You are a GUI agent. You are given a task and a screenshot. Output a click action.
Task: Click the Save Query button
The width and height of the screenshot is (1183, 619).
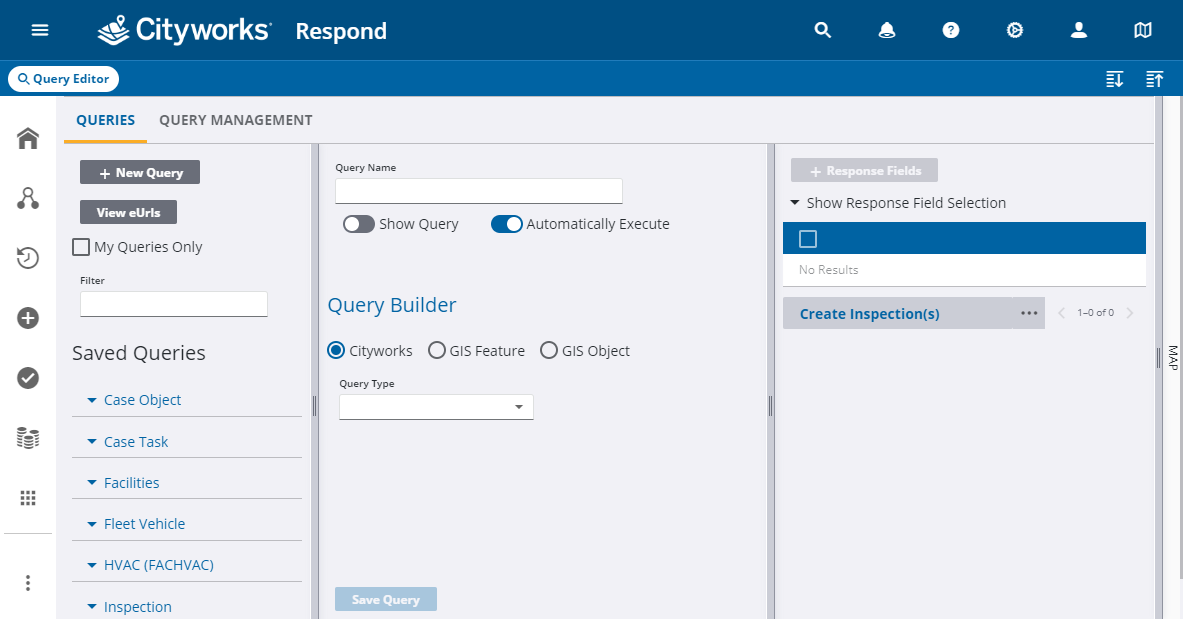pyautogui.click(x=386, y=599)
